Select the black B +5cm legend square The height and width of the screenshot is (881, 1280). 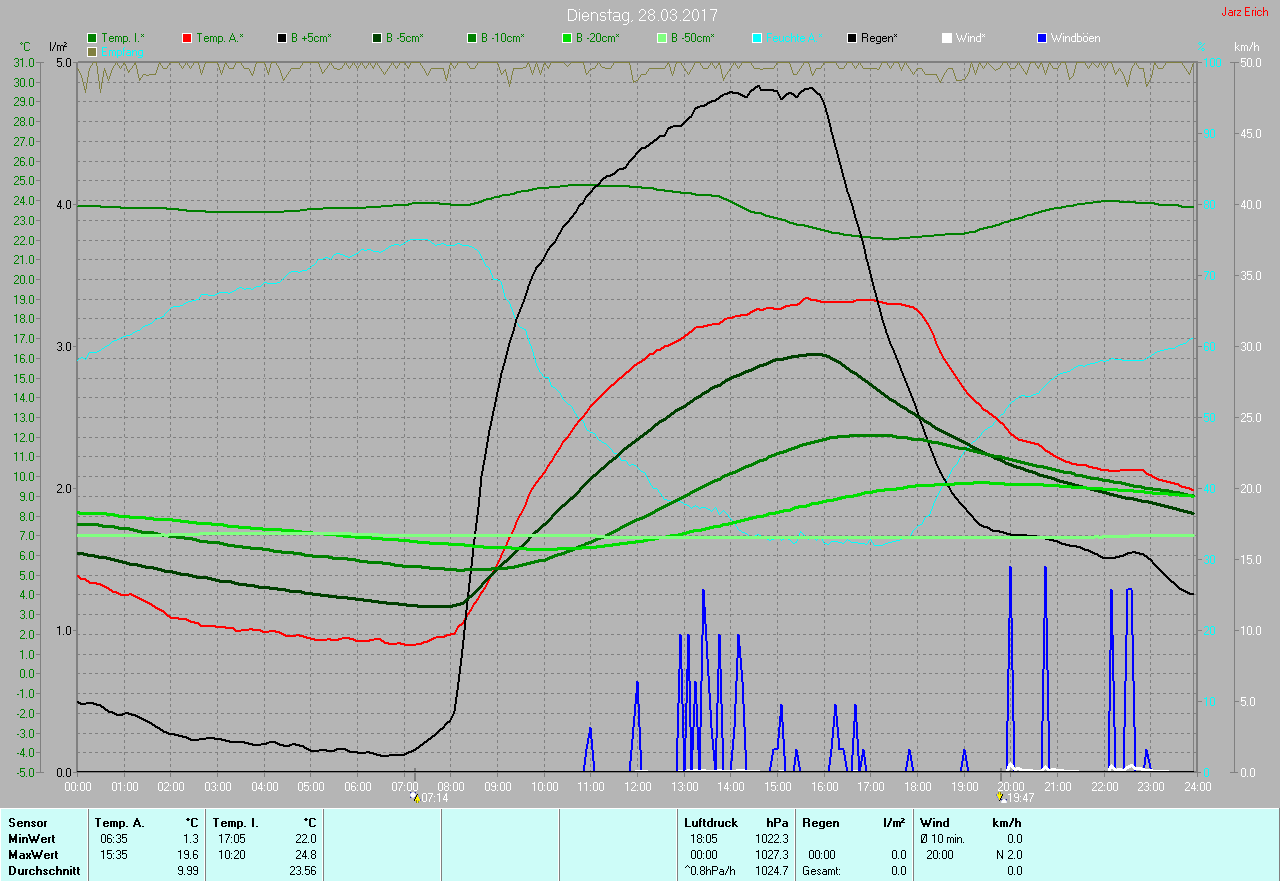(x=282, y=38)
